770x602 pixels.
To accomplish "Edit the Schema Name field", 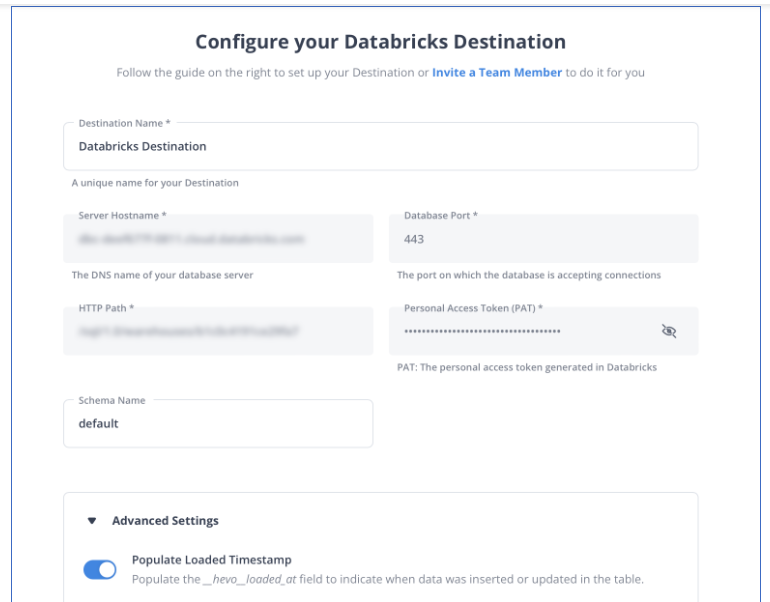I will 218,423.
